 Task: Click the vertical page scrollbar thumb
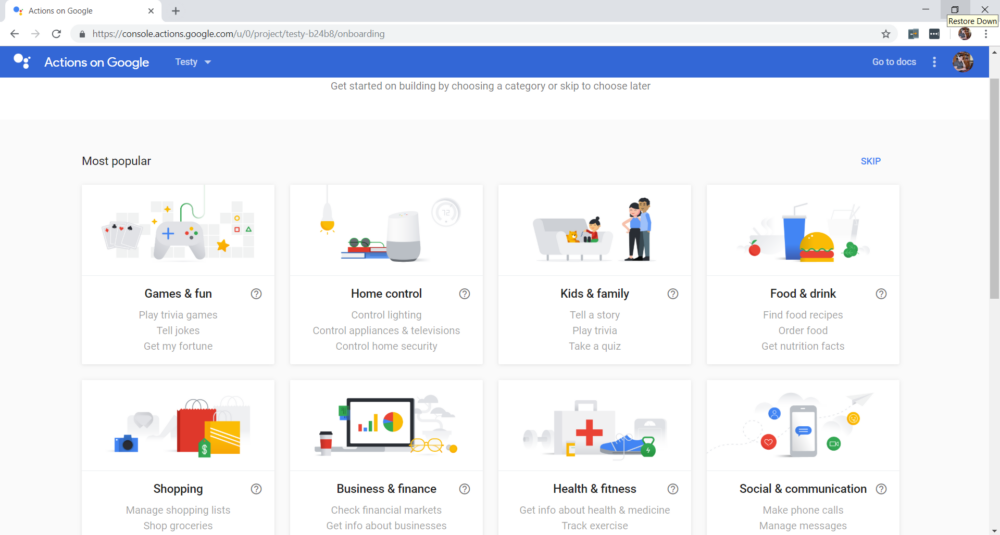point(994,188)
